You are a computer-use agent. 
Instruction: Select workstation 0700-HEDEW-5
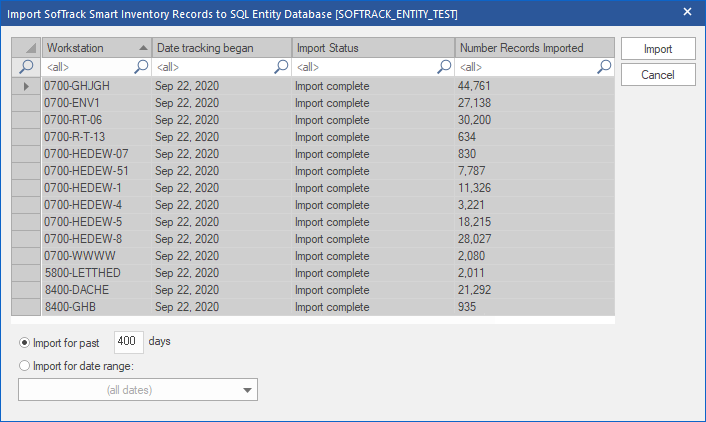(96, 222)
